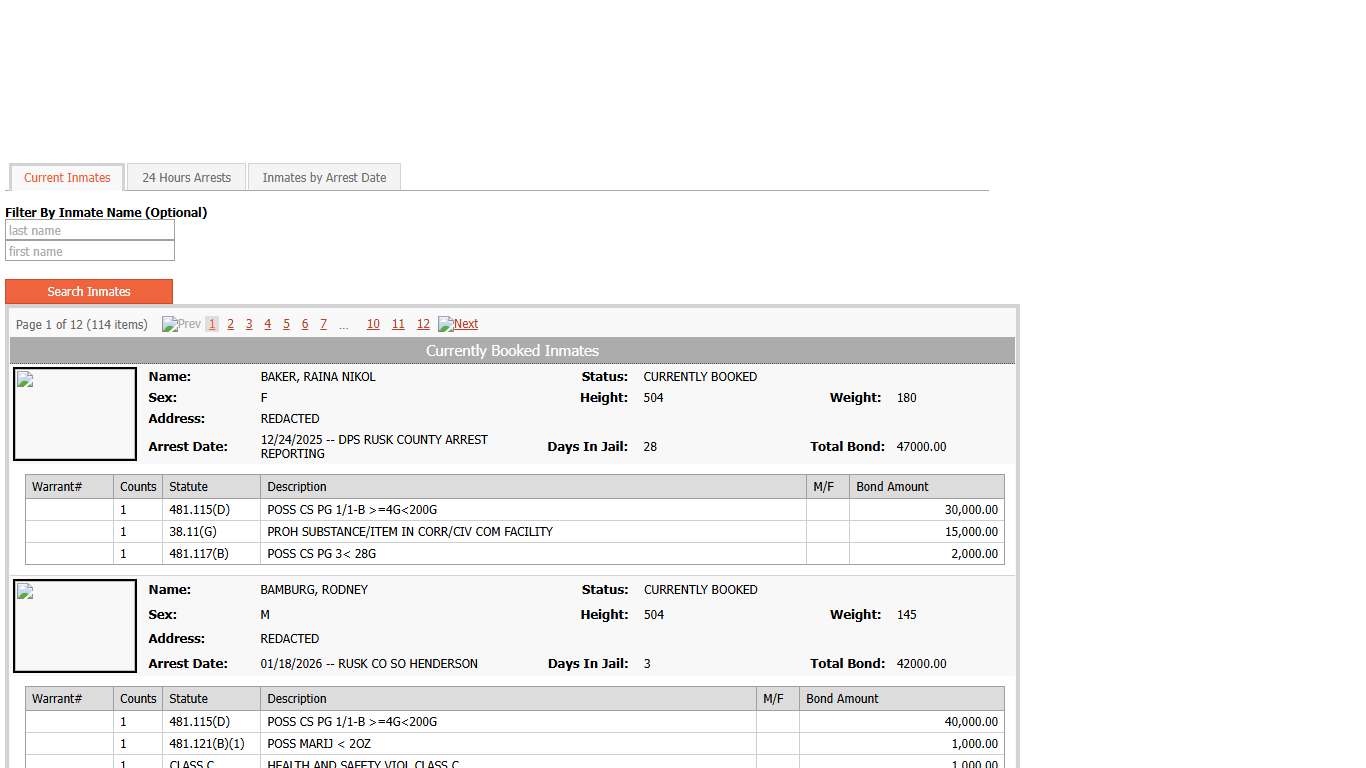Viewport: 1366px width, 768px height.
Task: Focus the last name filter field
Action: point(90,231)
